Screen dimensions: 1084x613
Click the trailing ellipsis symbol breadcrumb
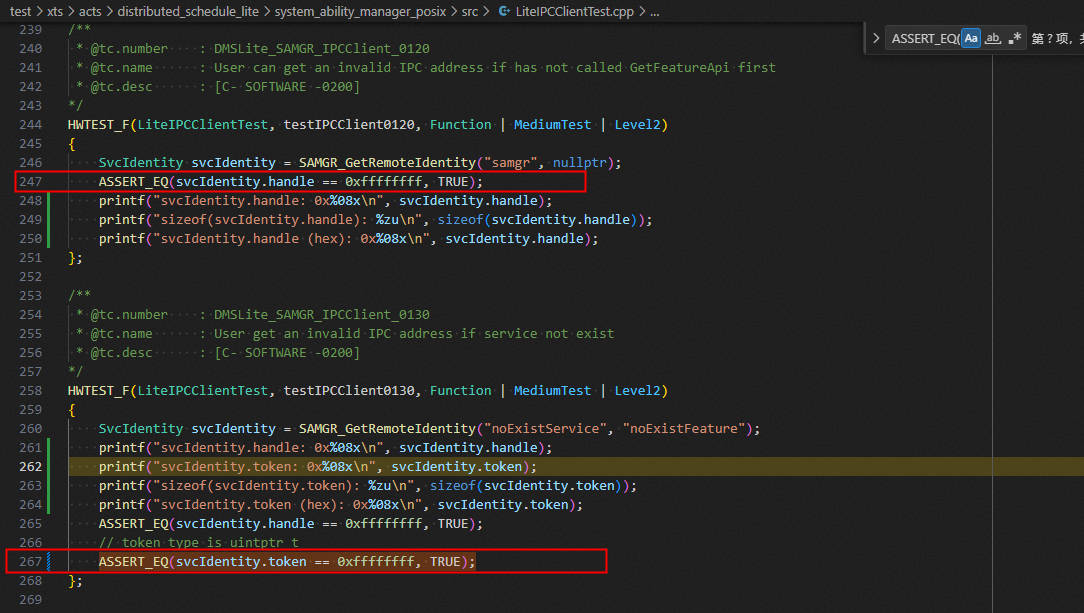[x=654, y=12]
